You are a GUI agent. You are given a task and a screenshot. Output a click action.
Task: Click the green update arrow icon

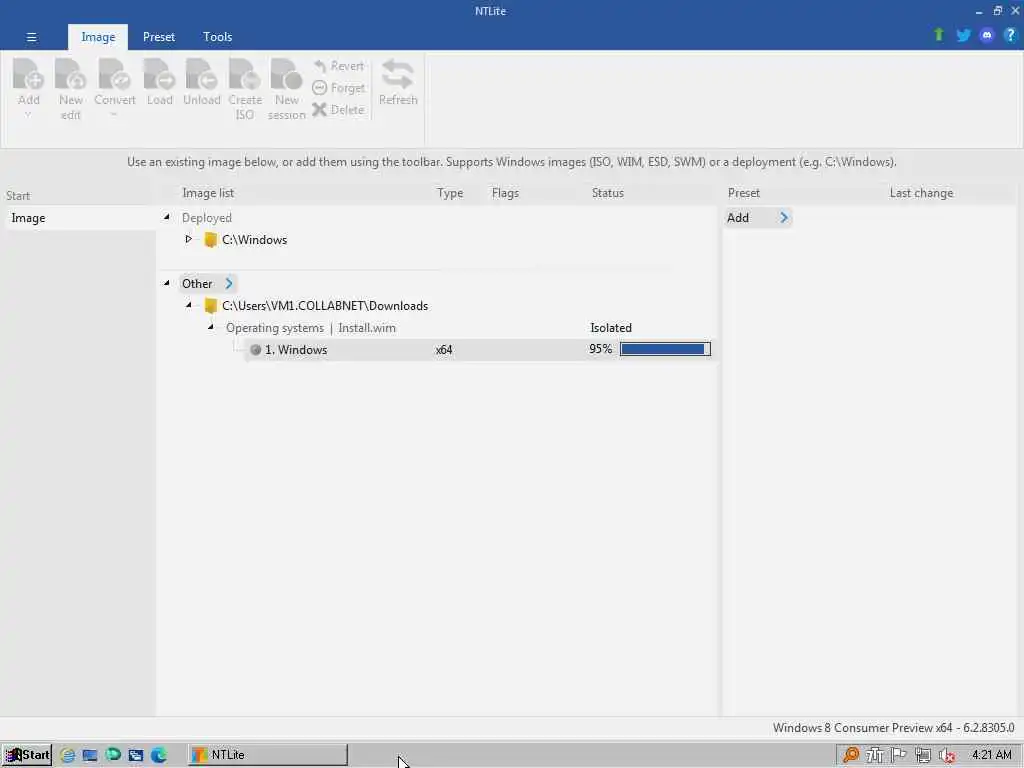[938, 35]
